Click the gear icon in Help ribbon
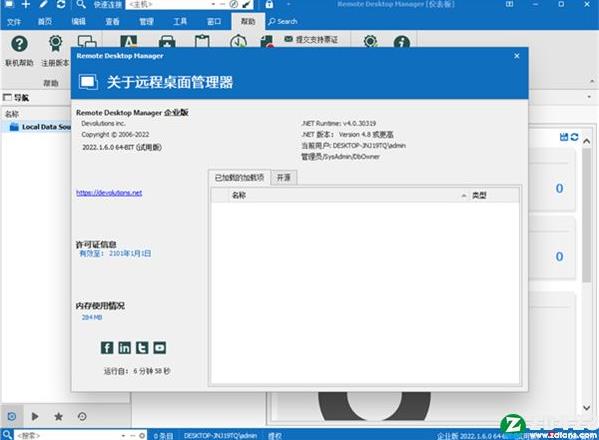Image resolution: width=599 pixels, height=440 pixels. [370, 41]
